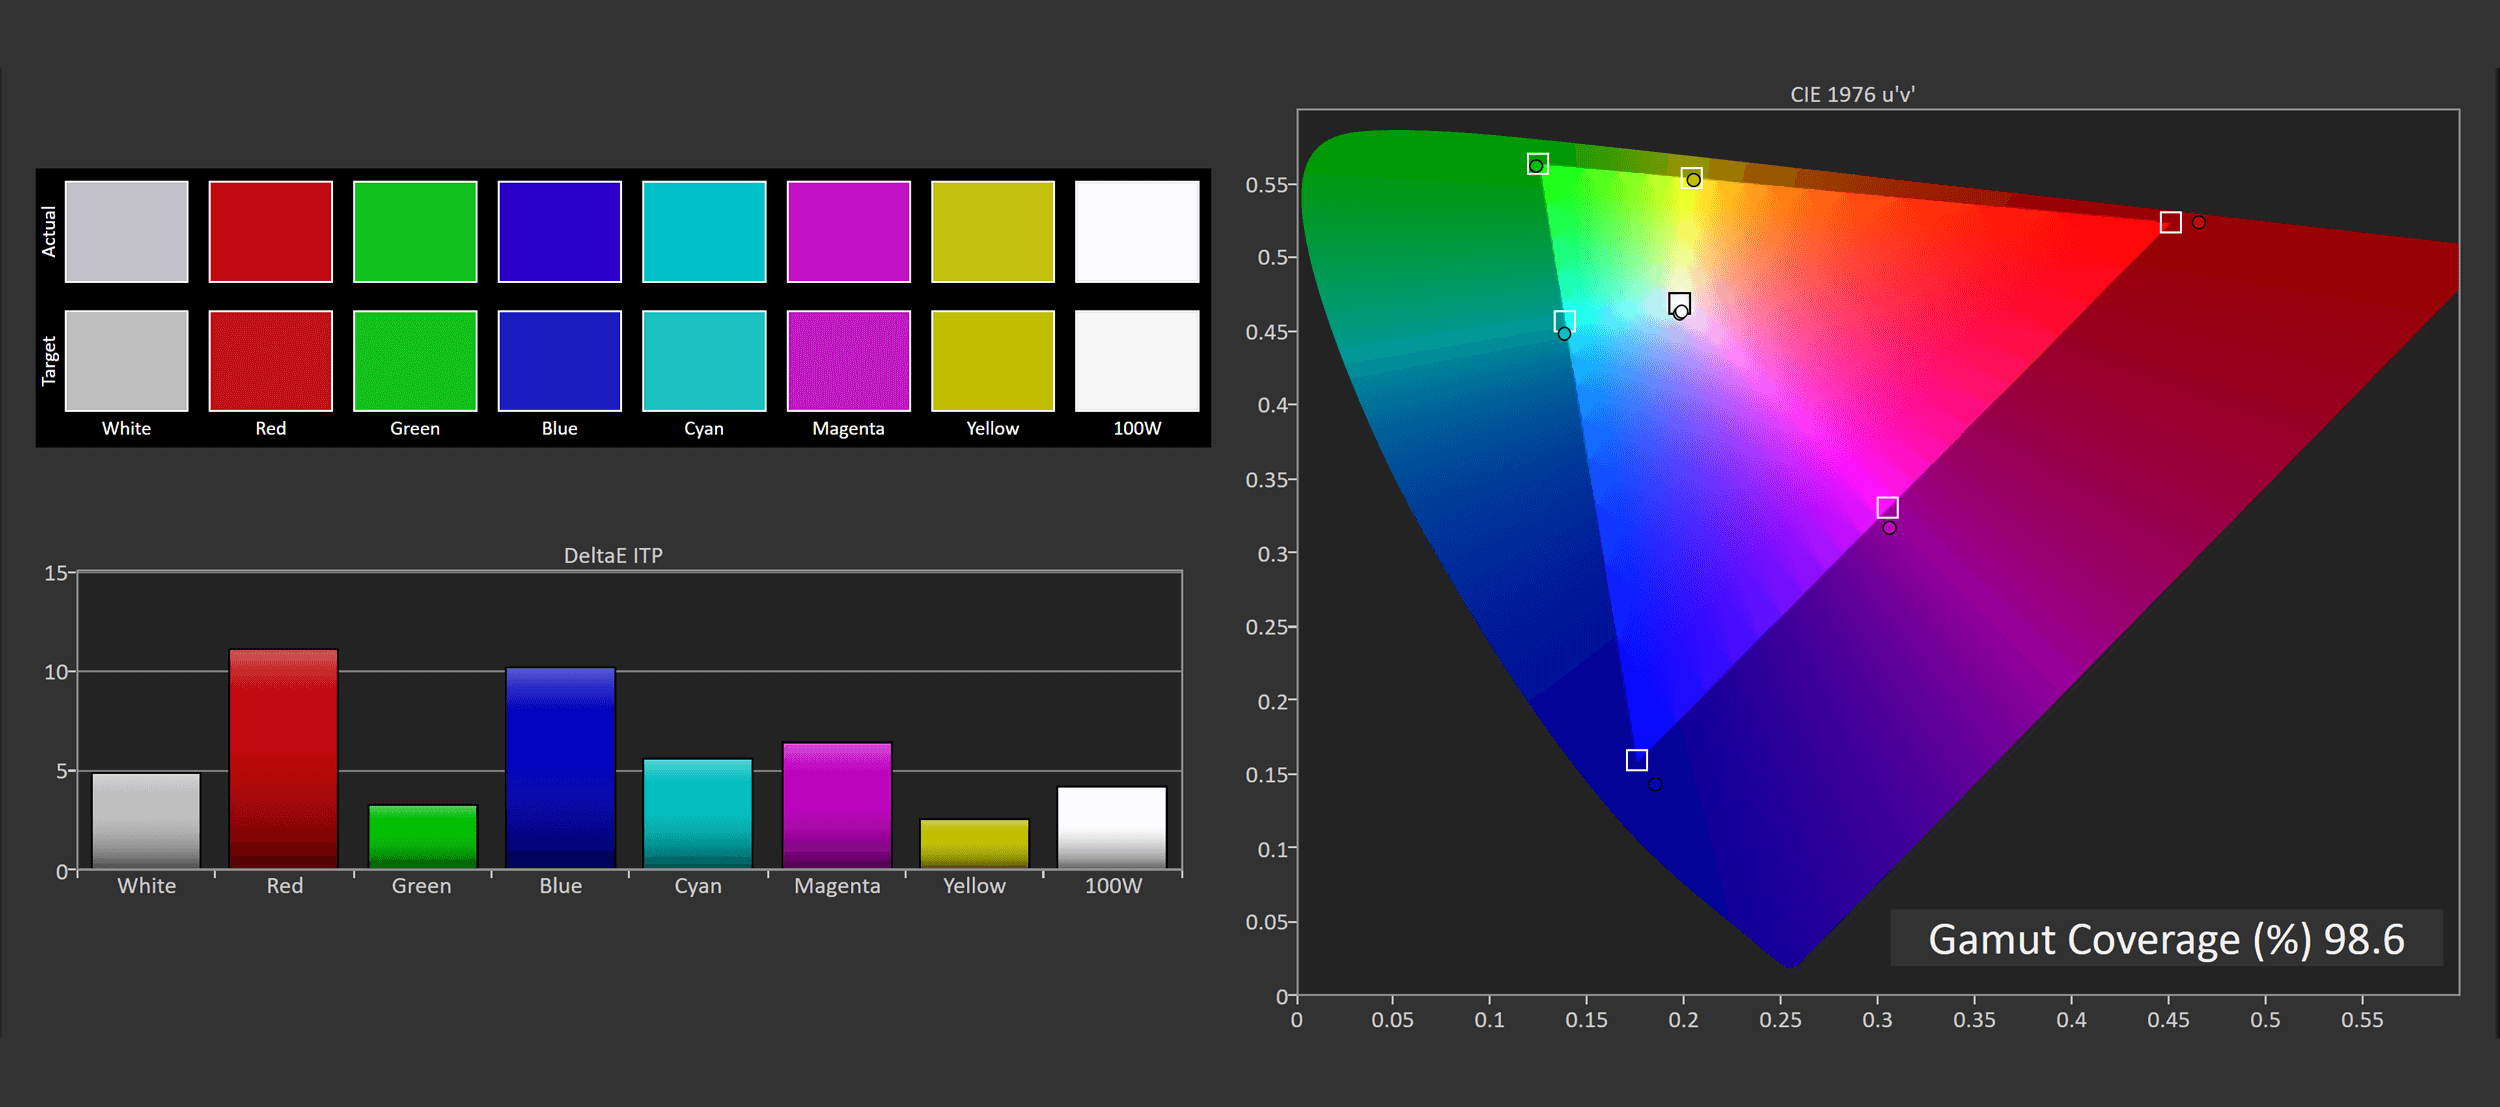Click the CIE 1976 u'v' chart title
Image resolution: width=2500 pixels, height=1107 pixels.
point(1852,94)
